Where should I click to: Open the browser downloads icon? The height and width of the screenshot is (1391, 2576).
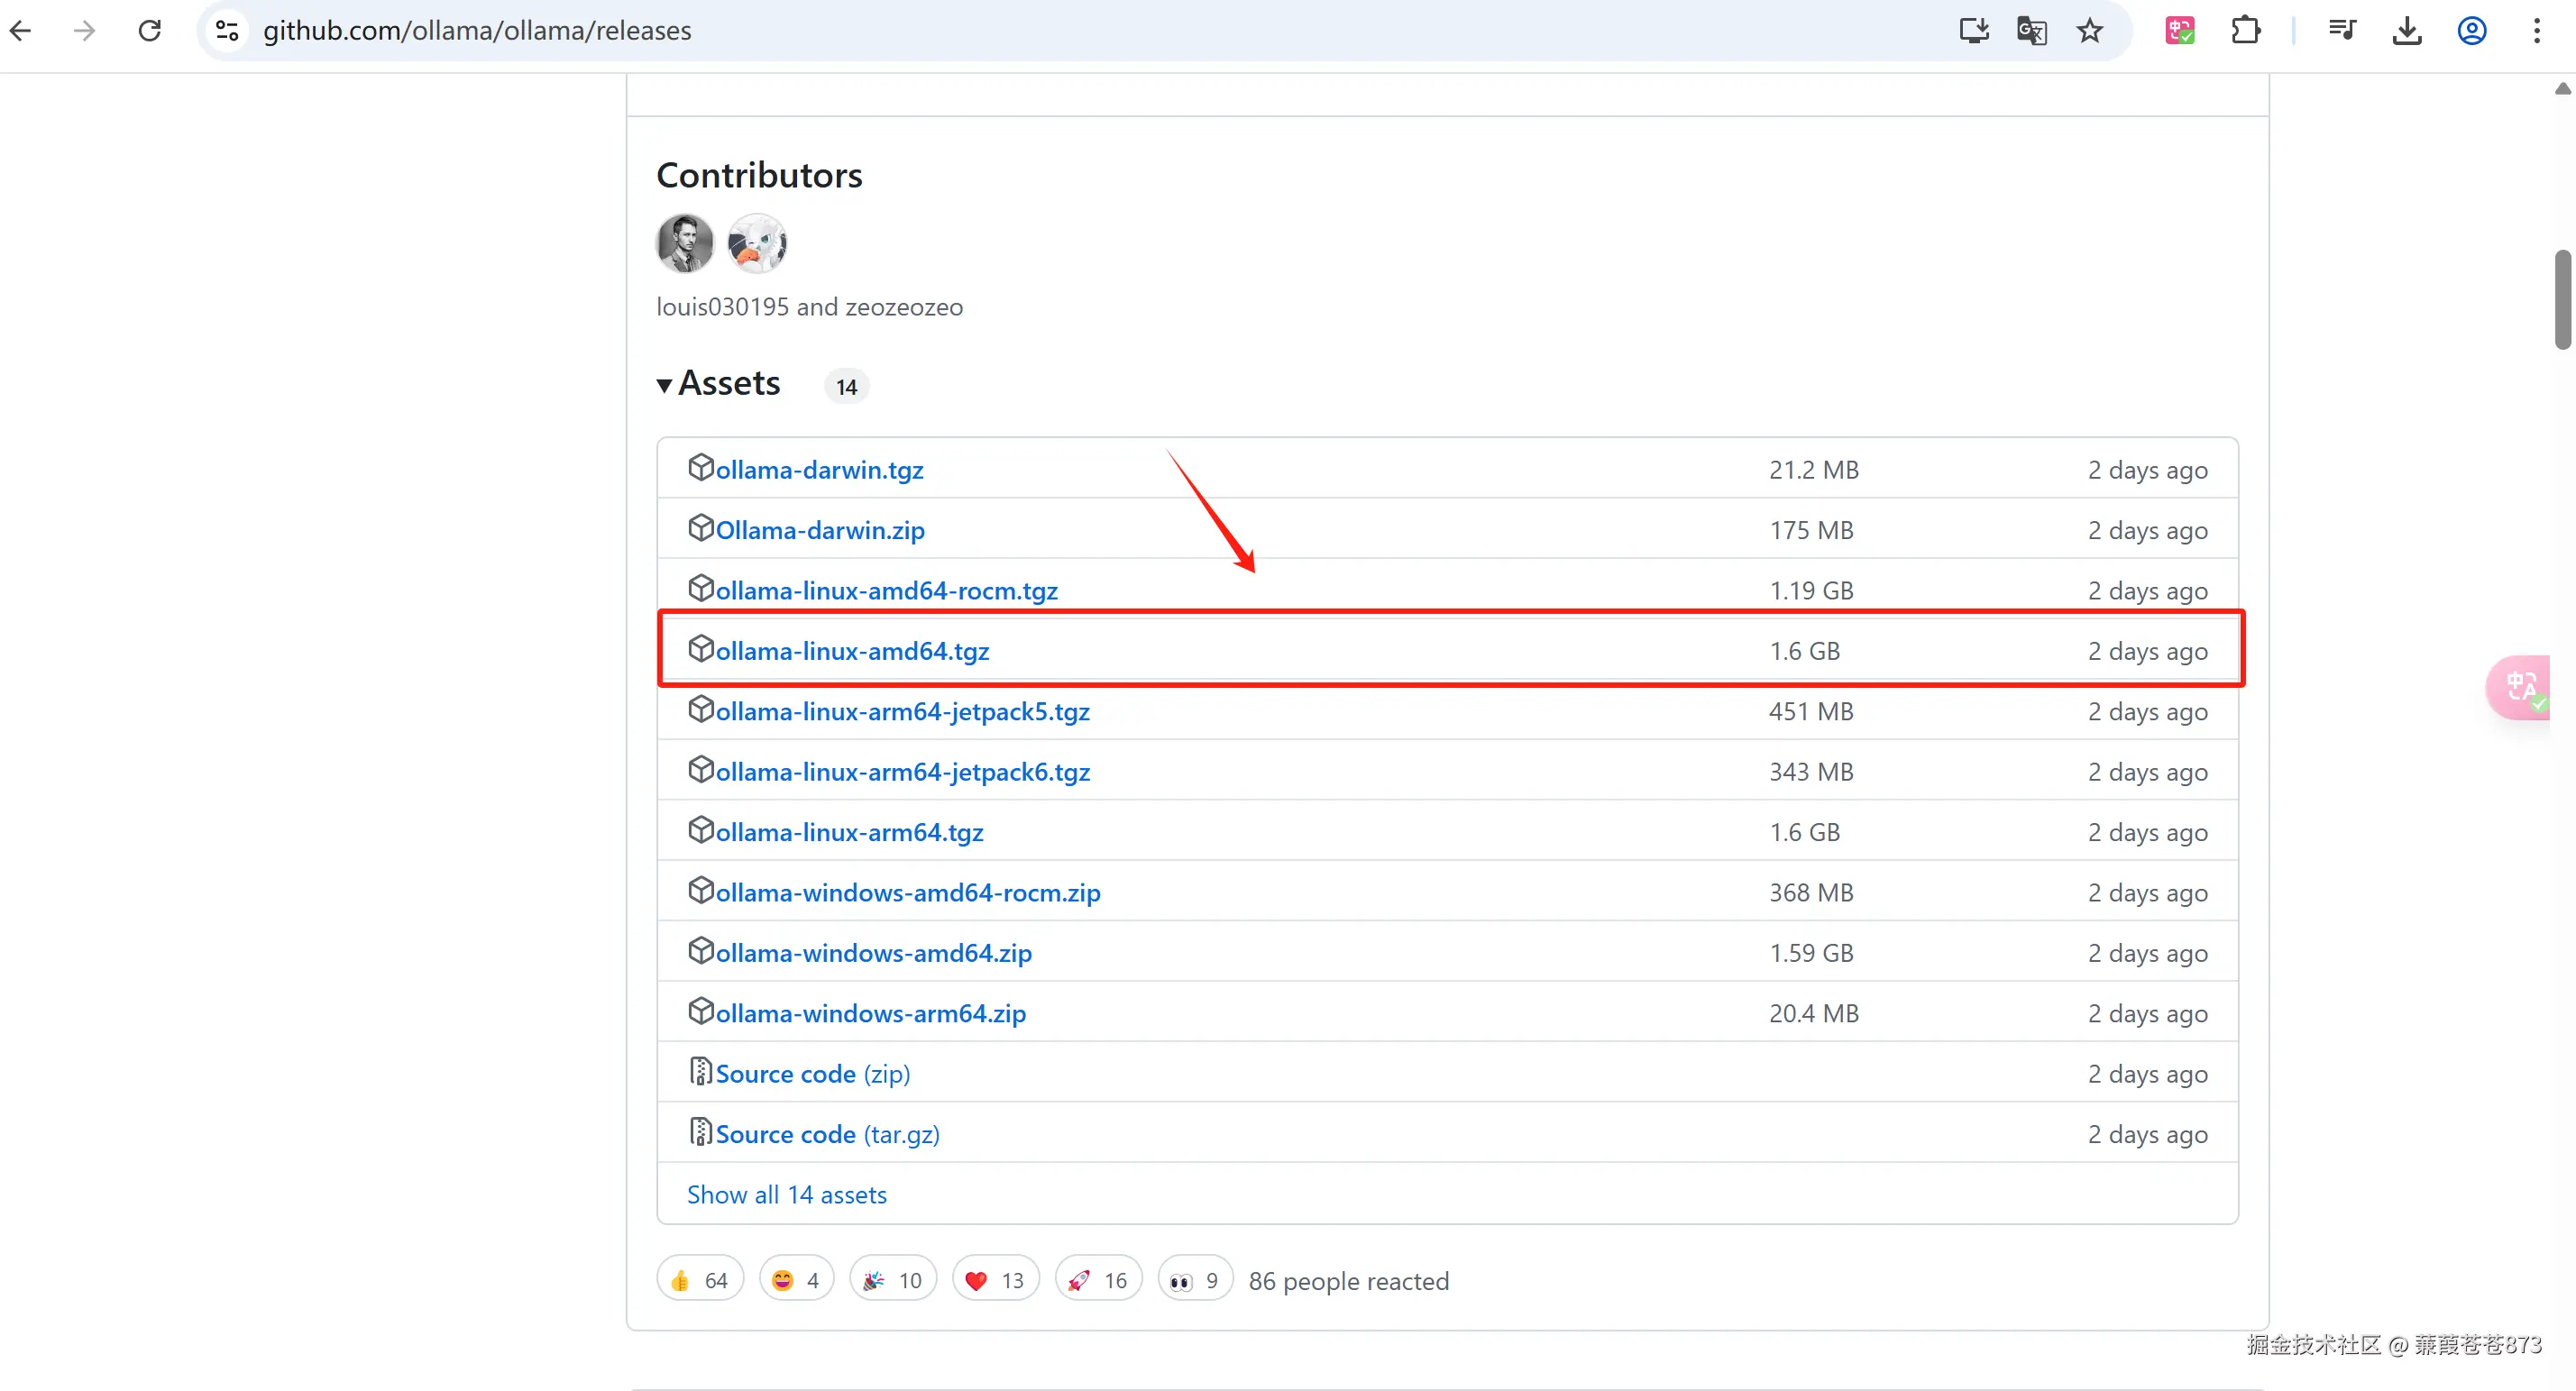click(x=2406, y=31)
